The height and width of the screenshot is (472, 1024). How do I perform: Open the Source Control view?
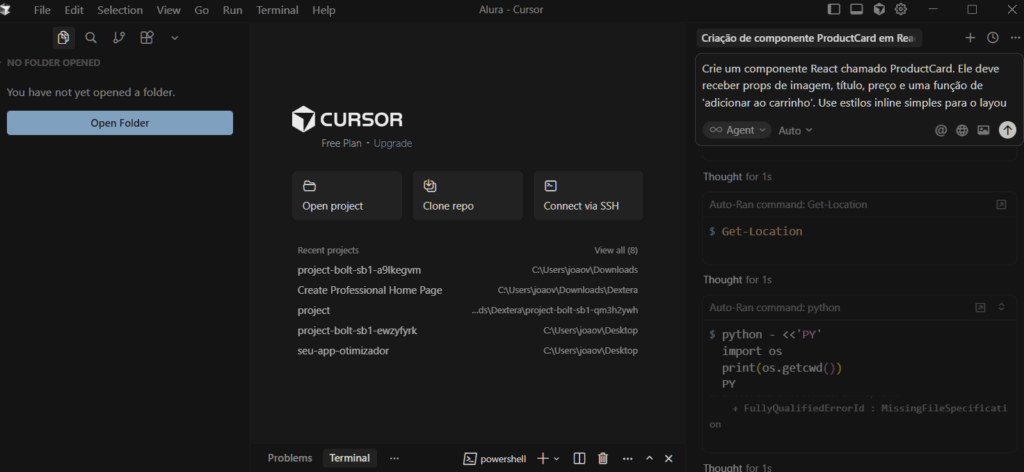[119, 38]
